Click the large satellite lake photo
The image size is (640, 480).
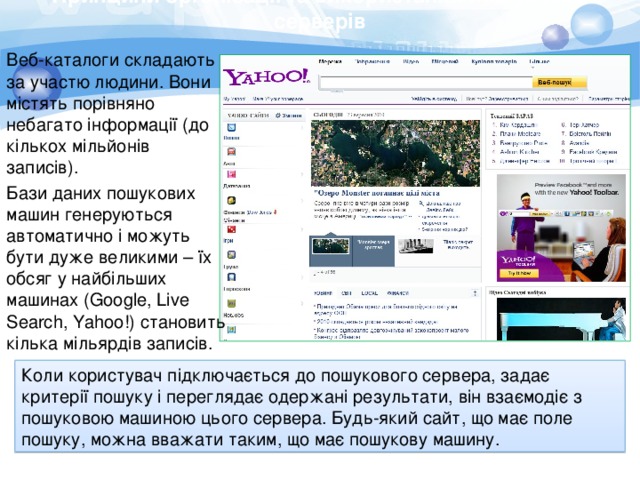[x=396, y=153]
